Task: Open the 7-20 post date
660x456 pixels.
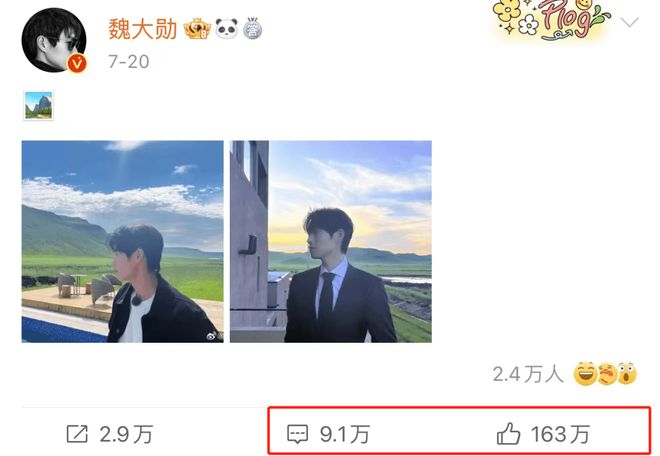Action: pyautogui.click(x=129, y=62)
